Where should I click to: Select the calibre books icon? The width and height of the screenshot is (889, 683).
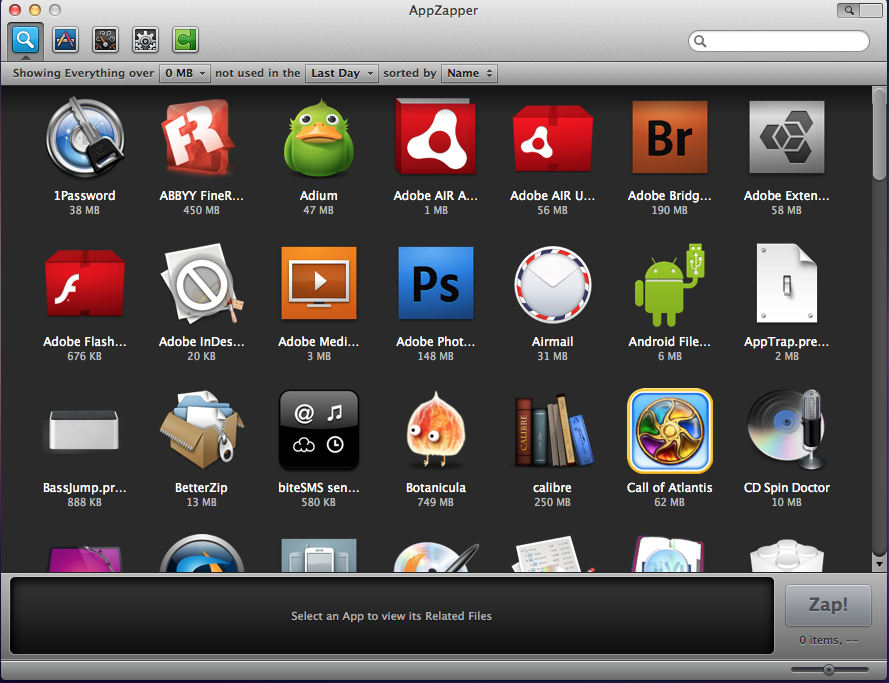(x=552, y=431)
